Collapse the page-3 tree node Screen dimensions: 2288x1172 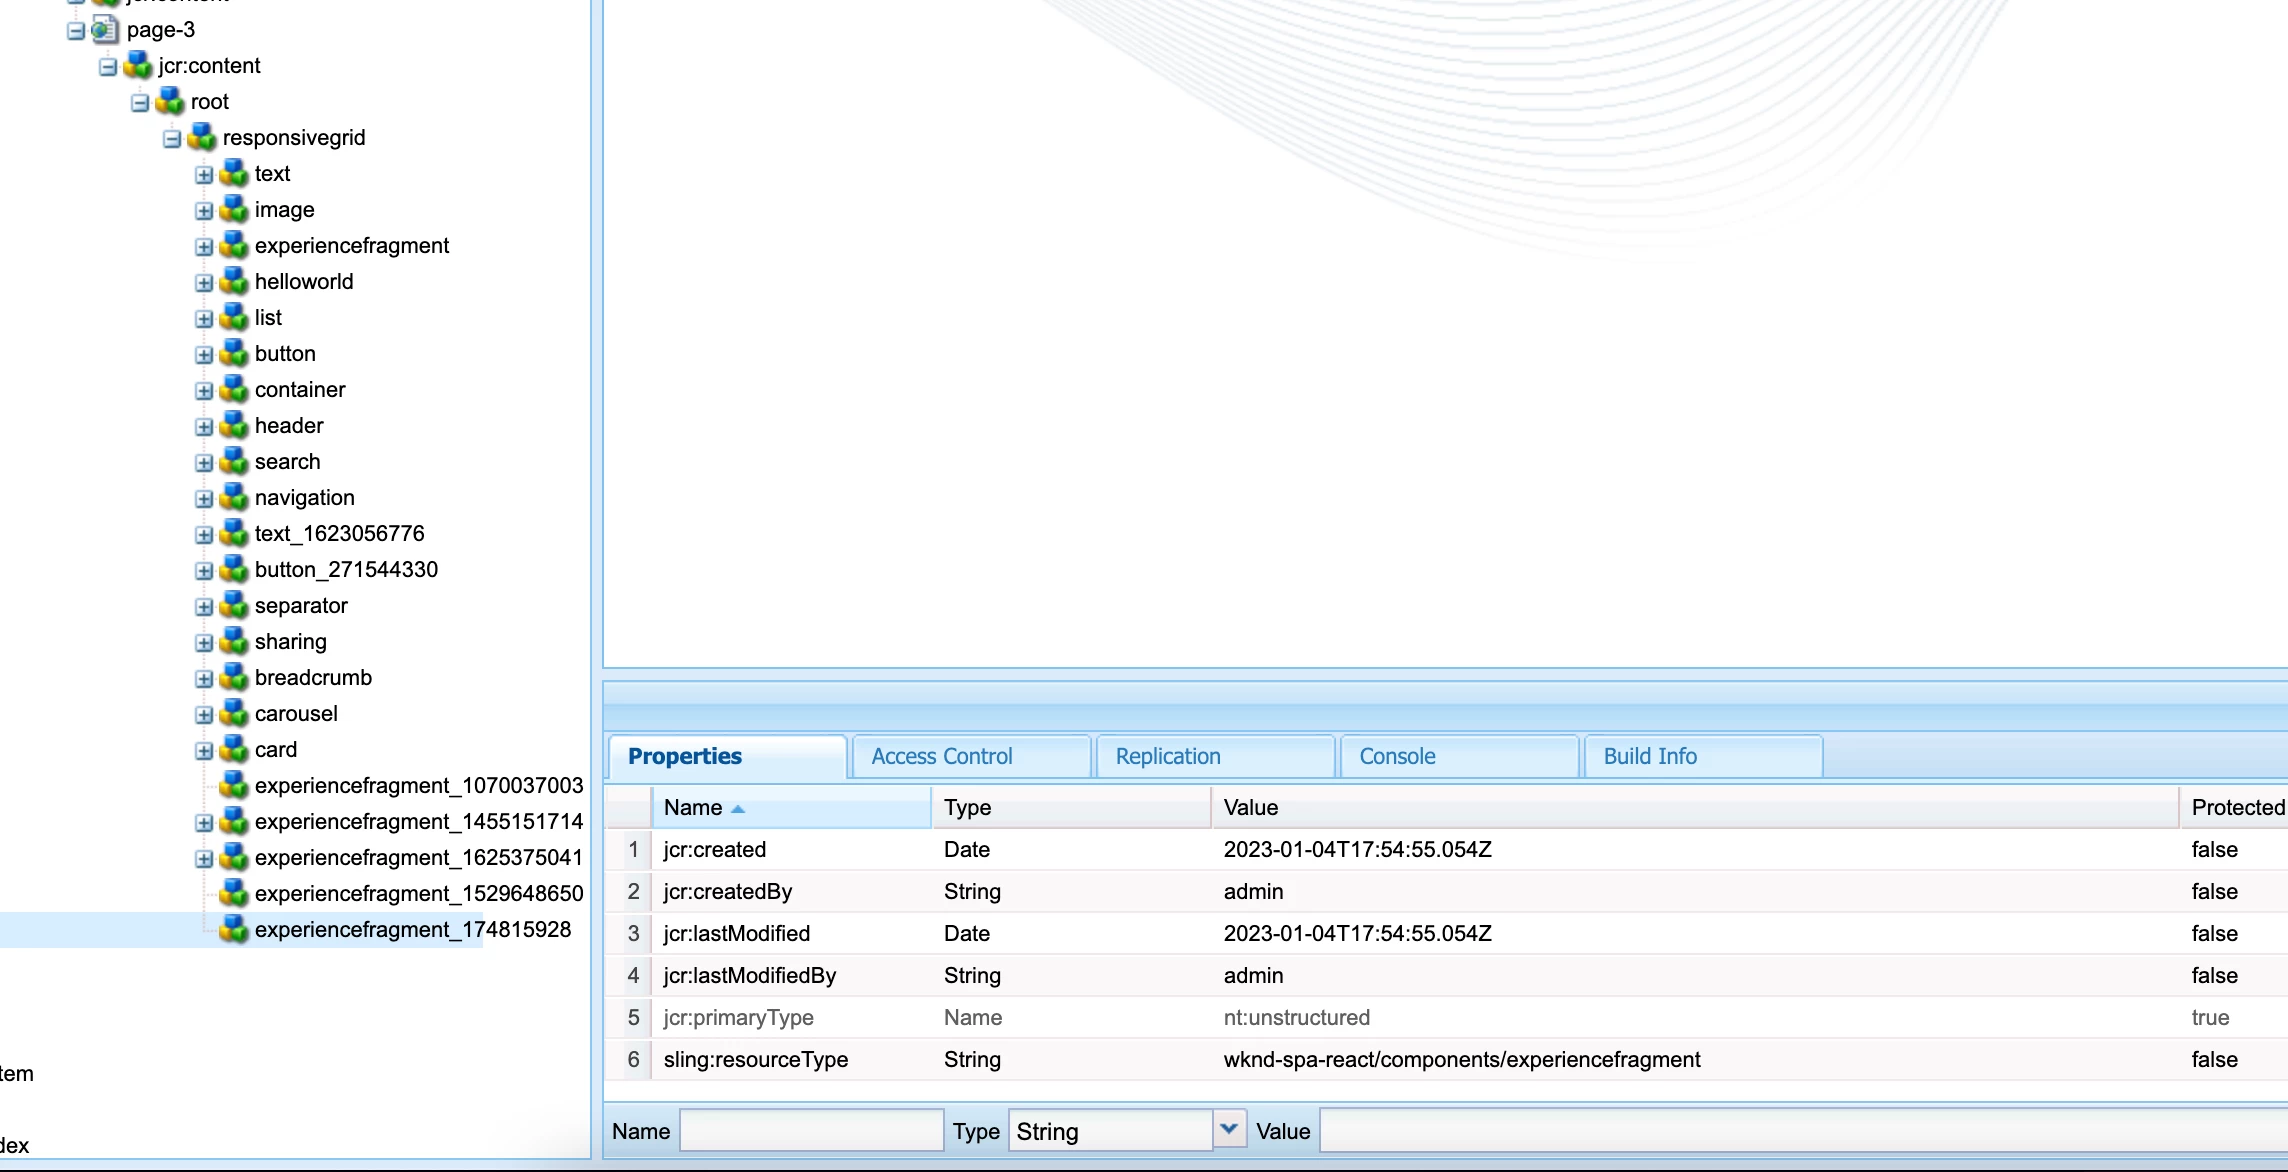[x=76, y=31]
